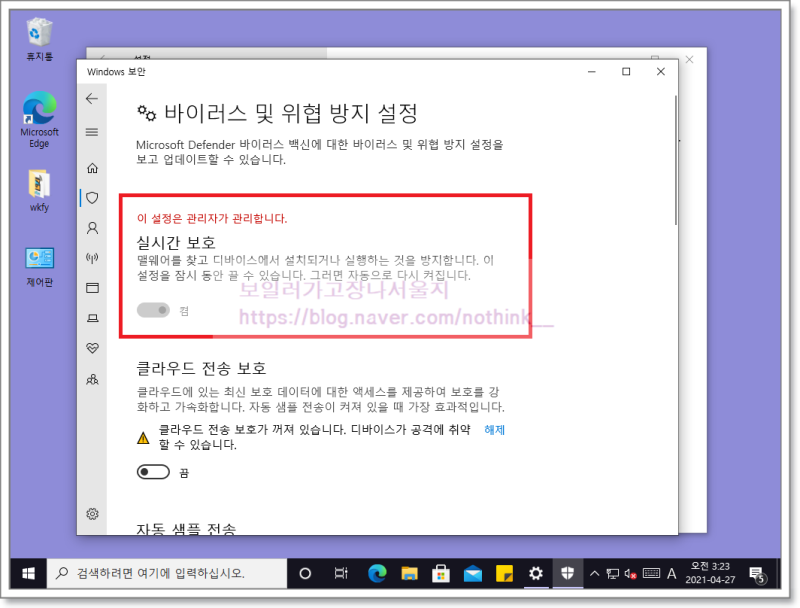Select the Virus & threat protection shield icon
This screenshot has width=800, height=608.
tap(92, 198)
